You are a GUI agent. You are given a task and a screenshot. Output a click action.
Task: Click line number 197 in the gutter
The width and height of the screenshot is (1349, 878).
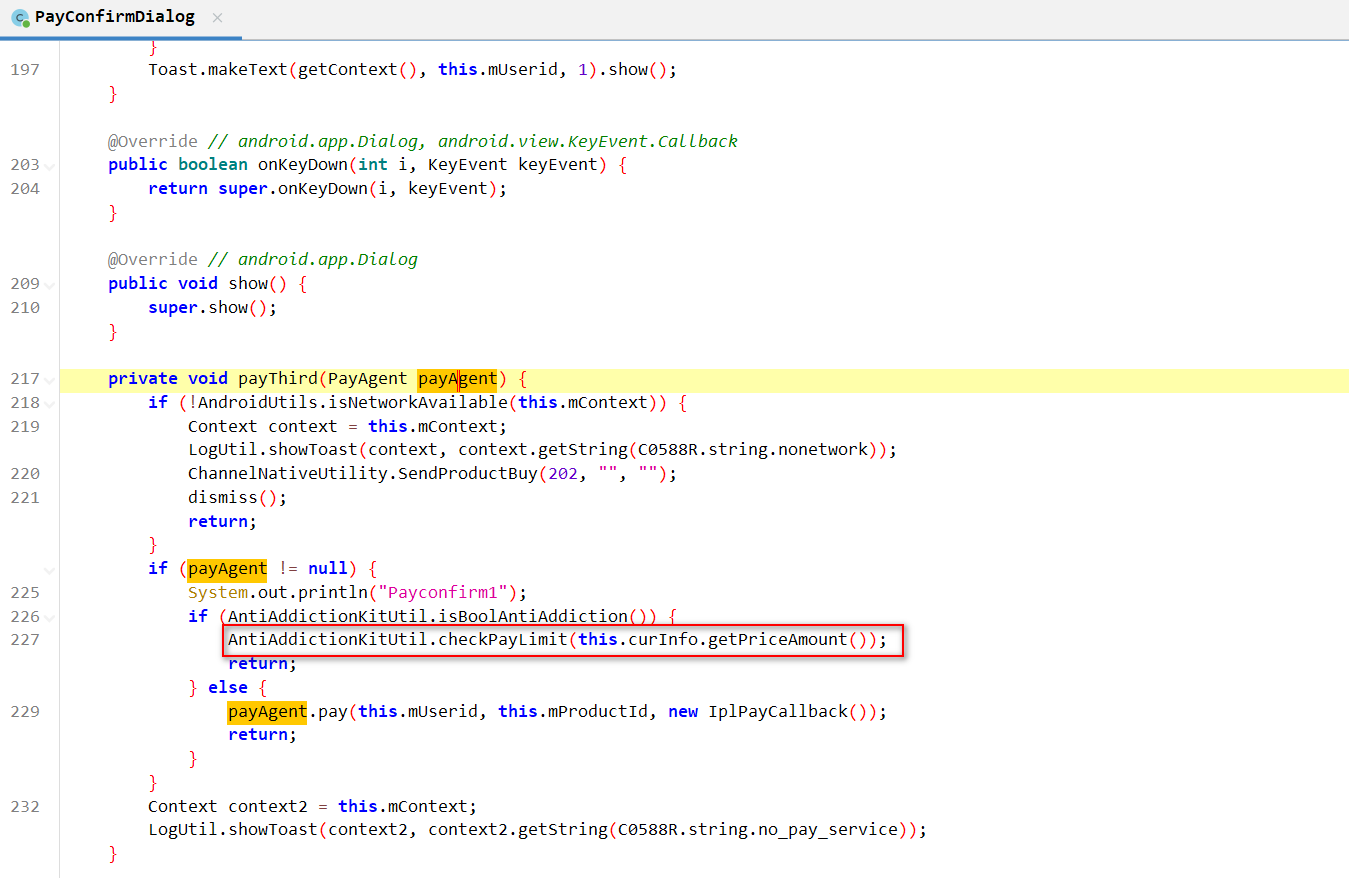[x=25, y=70]
